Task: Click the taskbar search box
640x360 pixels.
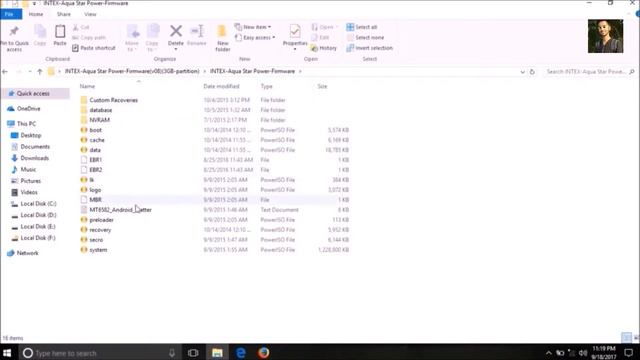Action: click(x=100, y=353)
